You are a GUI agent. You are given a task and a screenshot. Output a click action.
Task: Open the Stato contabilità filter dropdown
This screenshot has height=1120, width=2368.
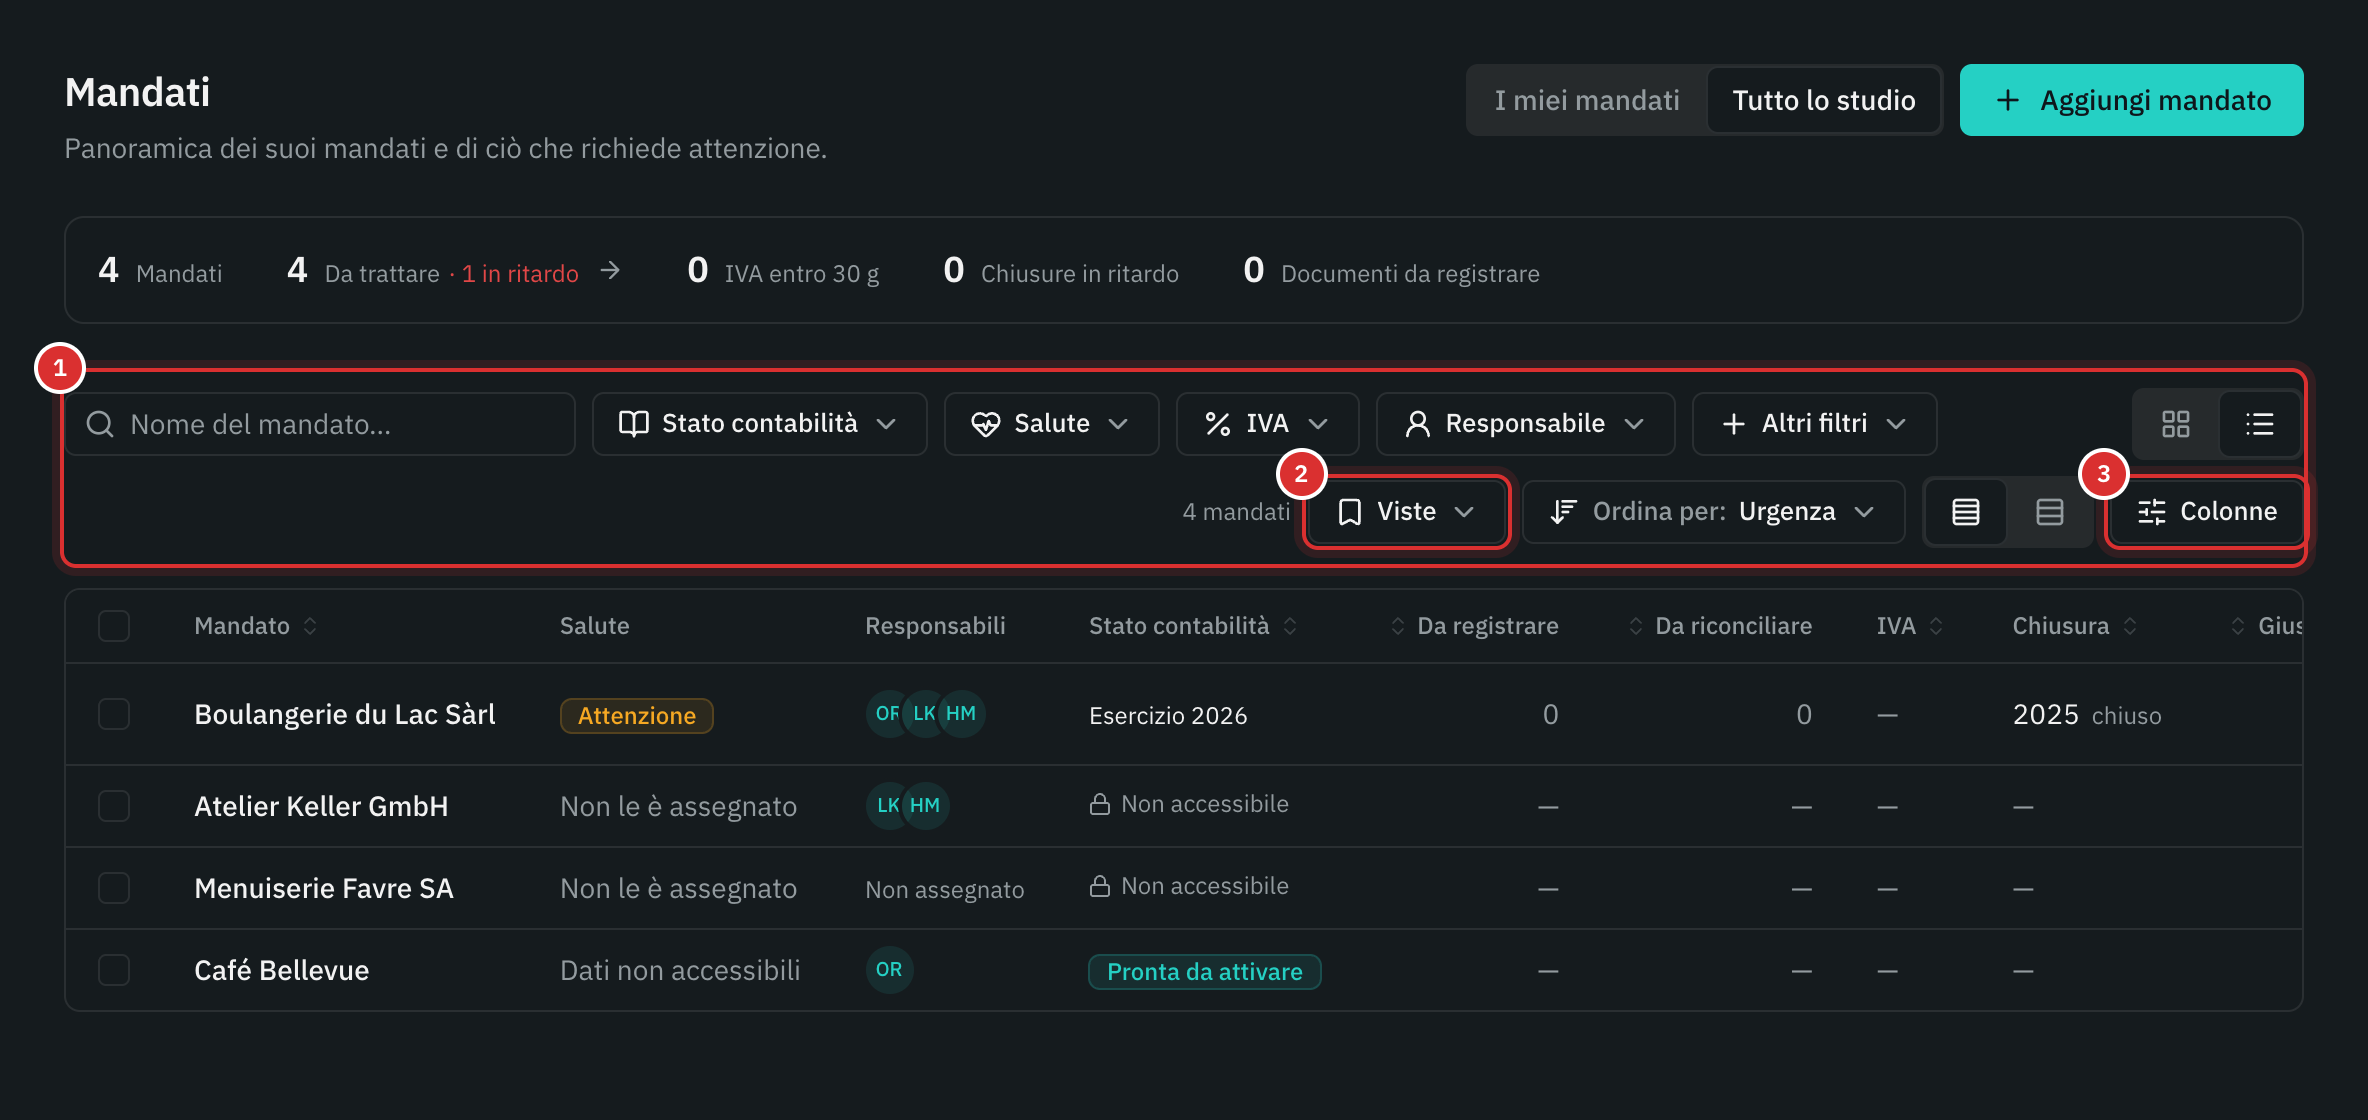tap(759, 424)
